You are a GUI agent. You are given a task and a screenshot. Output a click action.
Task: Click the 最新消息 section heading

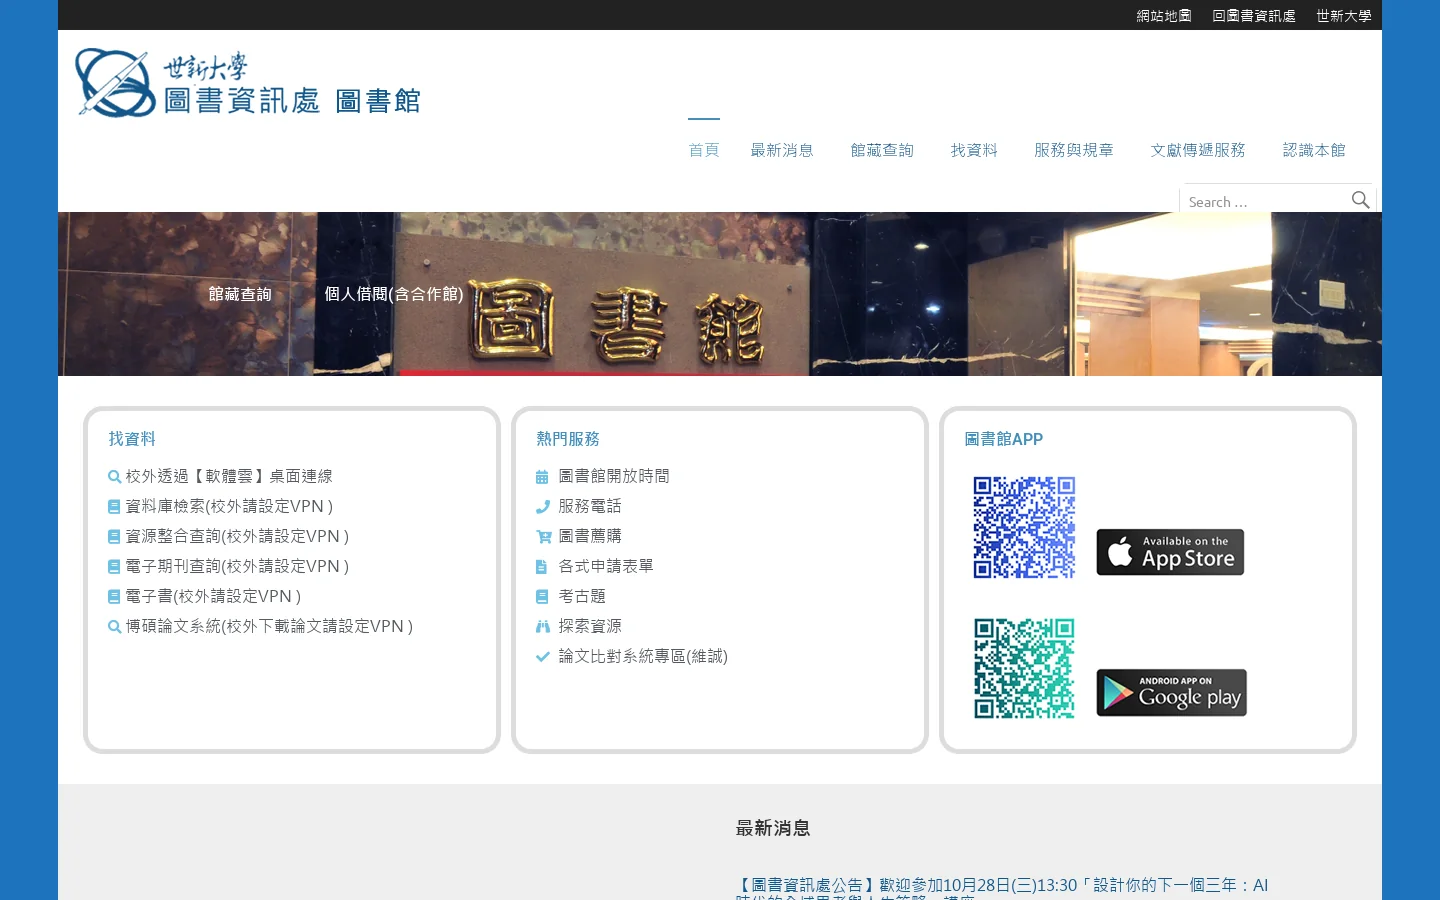coord(773,828)
